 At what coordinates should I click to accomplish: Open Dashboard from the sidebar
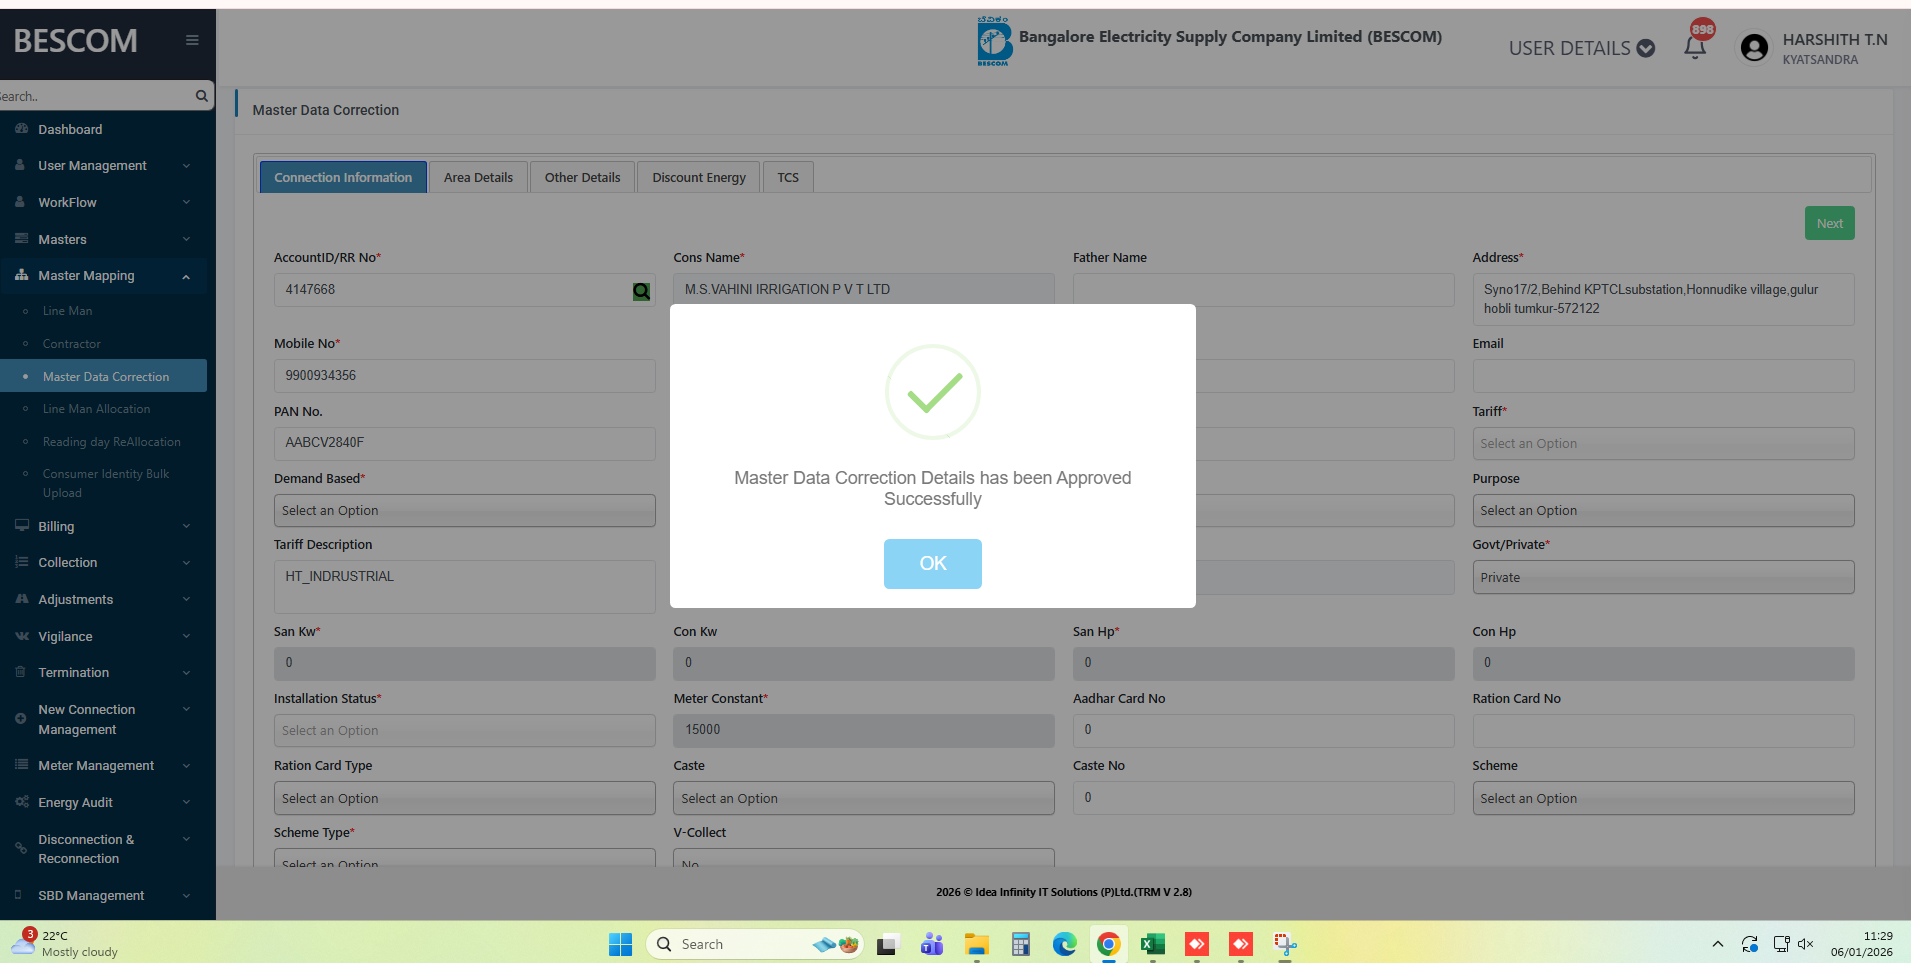pos(70,130)
